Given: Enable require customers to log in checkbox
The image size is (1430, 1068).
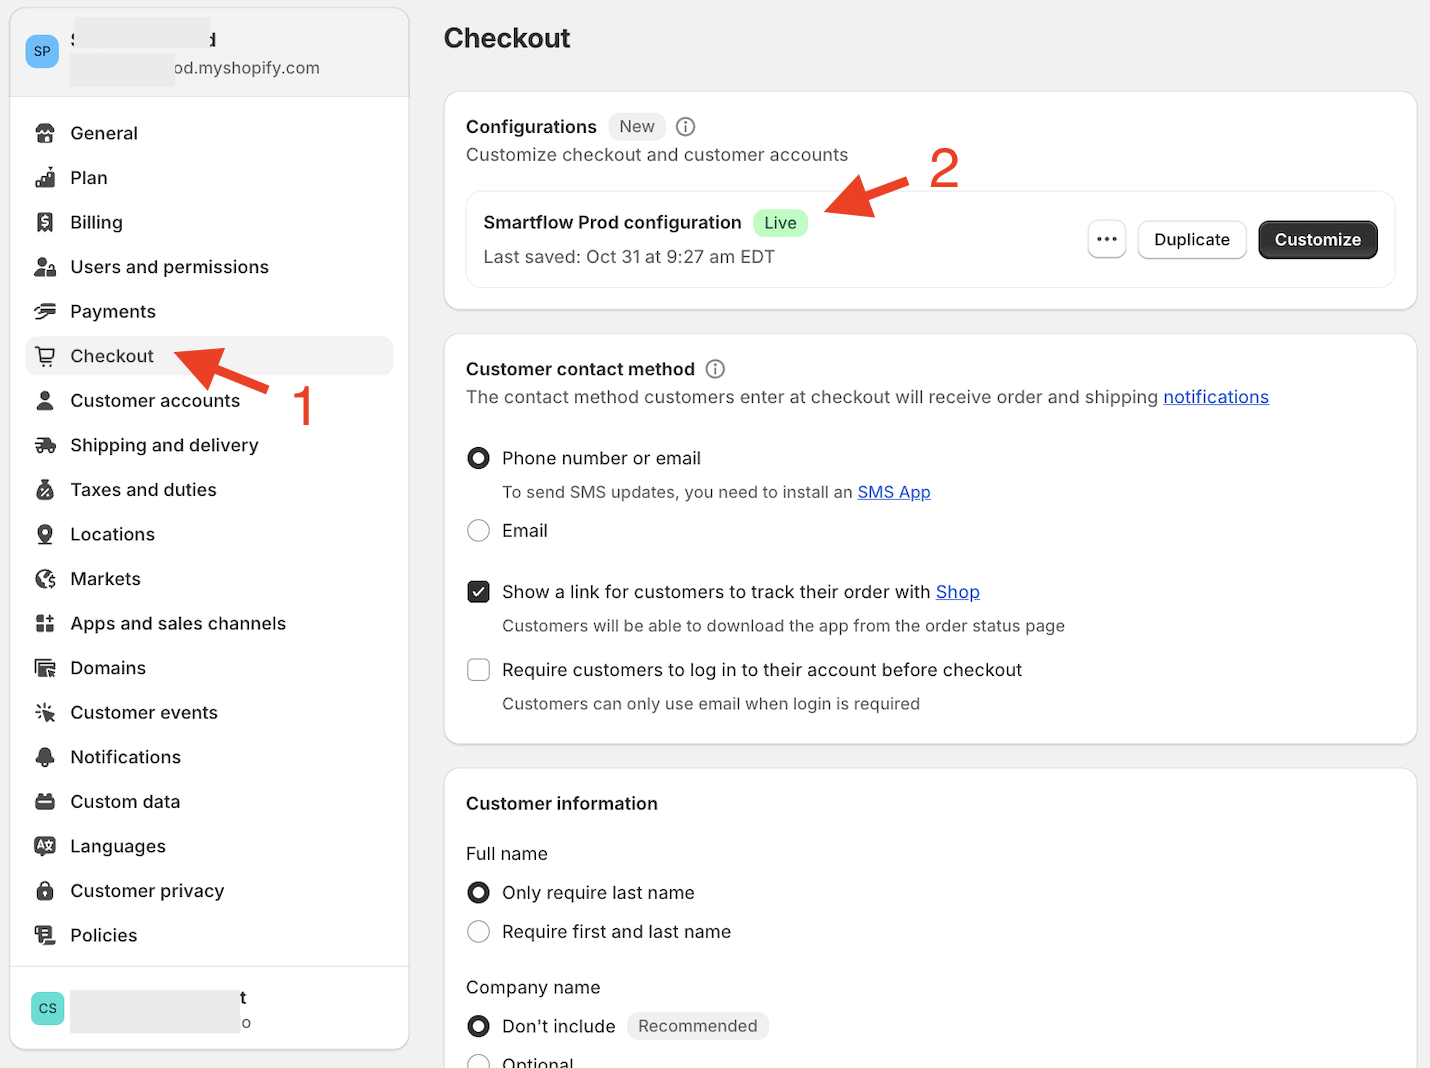Looking at the screenshot, I should (x=479, y=670).
